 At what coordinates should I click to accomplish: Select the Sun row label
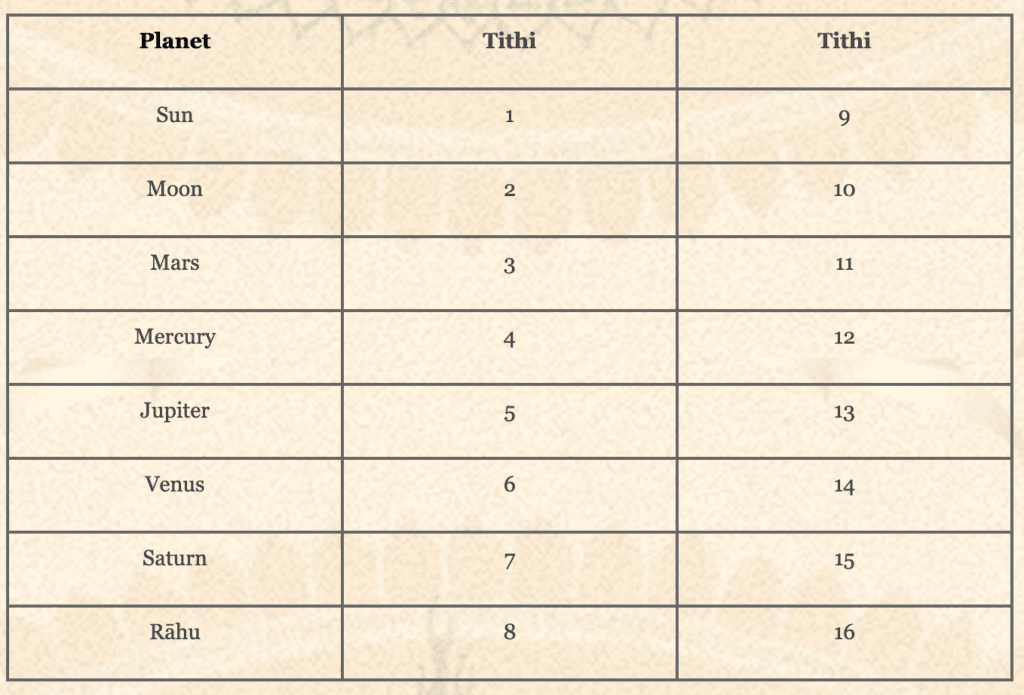click(175, 115)
